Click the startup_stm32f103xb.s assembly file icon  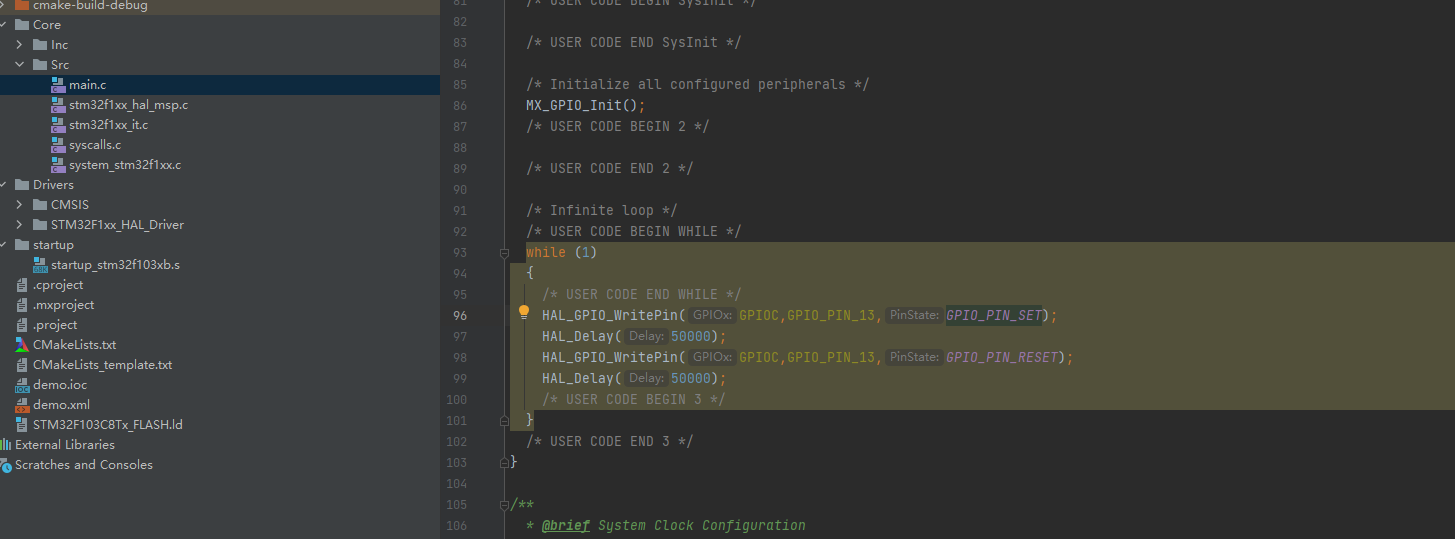[40, 265]
